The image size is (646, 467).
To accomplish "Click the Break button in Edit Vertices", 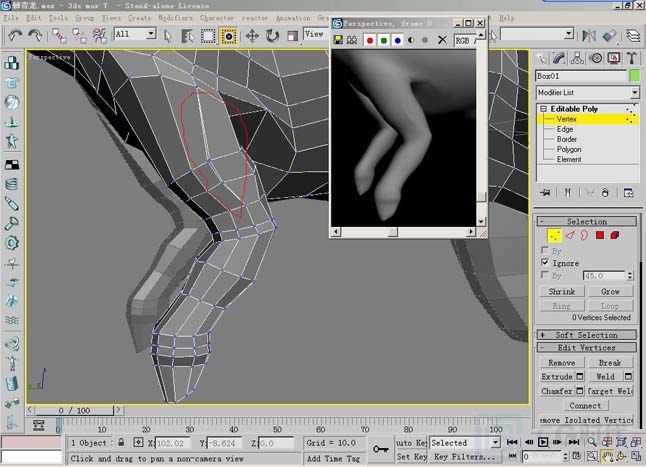I will click(610, 362).
